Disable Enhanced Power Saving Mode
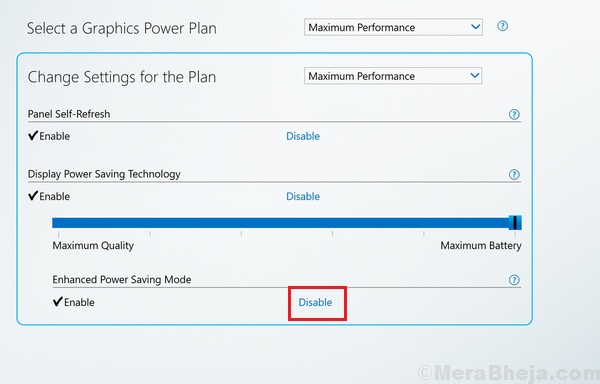Screen dimensions: 600x384 click(315, 303)
